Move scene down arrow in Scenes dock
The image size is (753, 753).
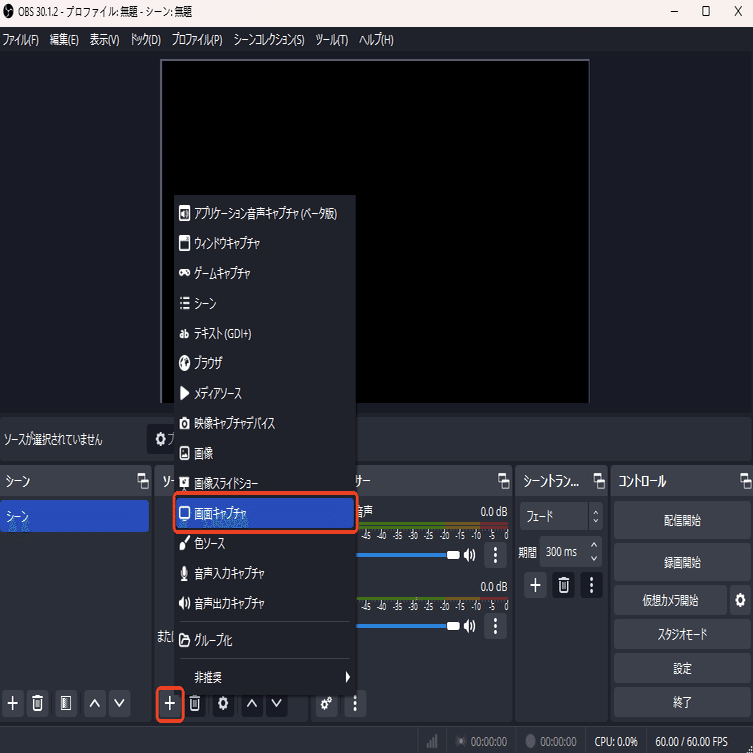(119, 704)
